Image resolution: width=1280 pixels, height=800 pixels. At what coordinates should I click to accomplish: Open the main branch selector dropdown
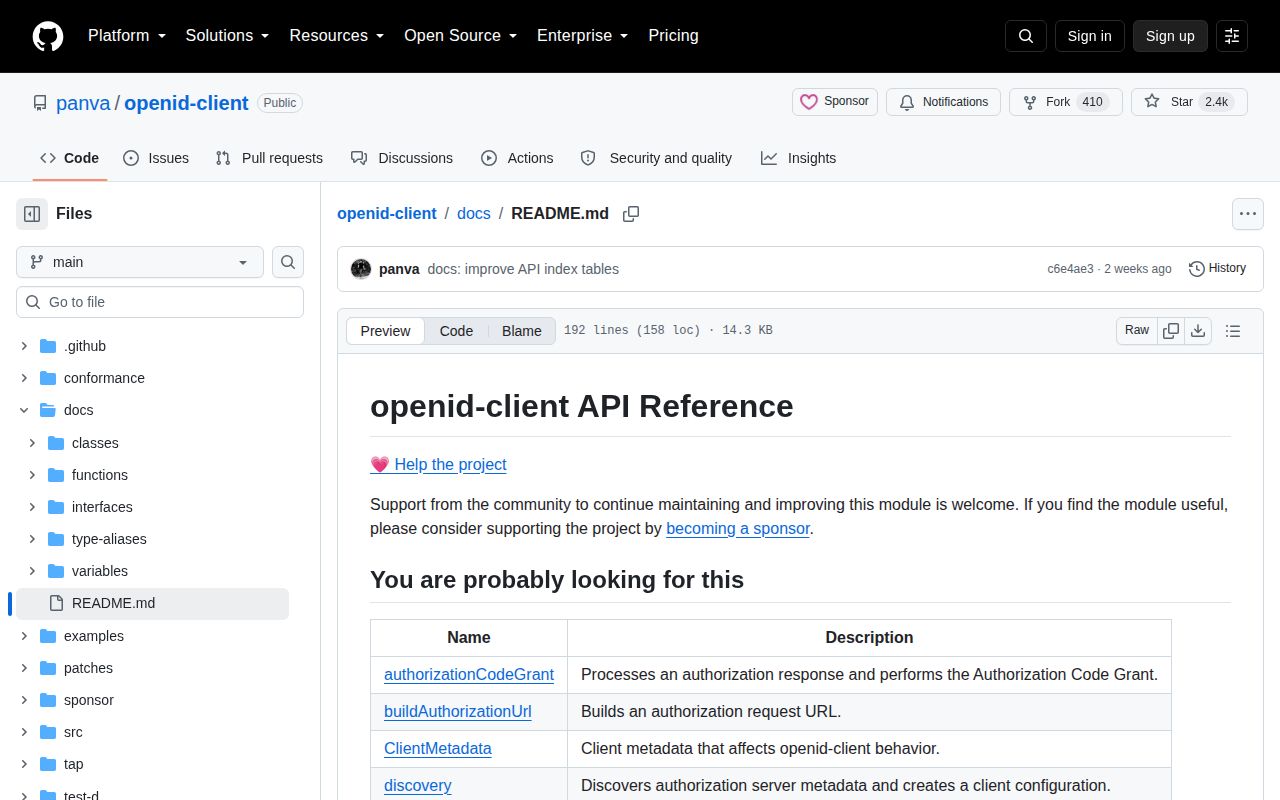click(x=140, y=262)
